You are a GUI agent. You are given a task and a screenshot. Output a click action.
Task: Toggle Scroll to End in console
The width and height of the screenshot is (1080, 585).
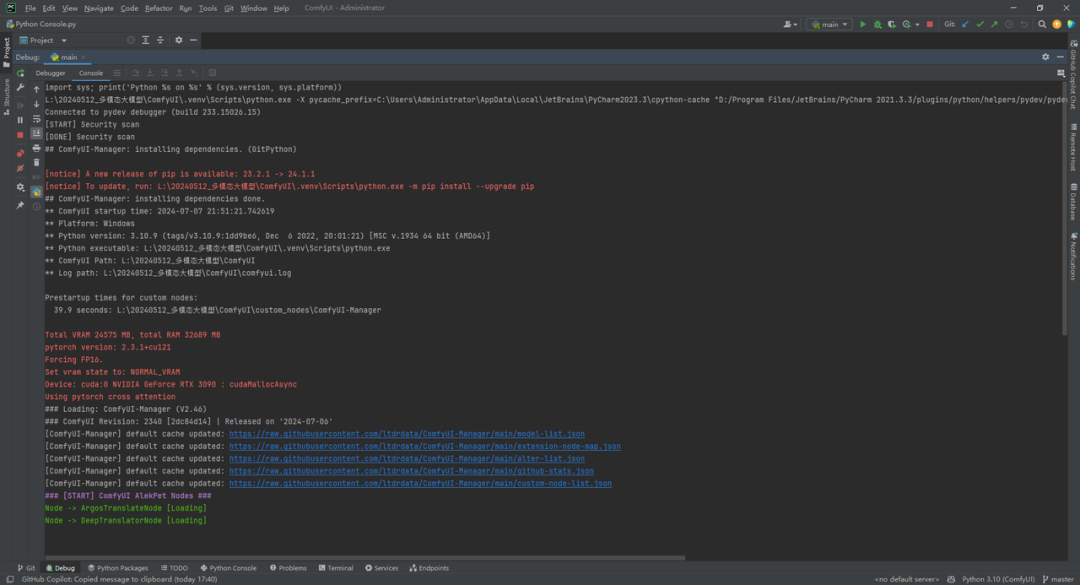coord(37,134)
